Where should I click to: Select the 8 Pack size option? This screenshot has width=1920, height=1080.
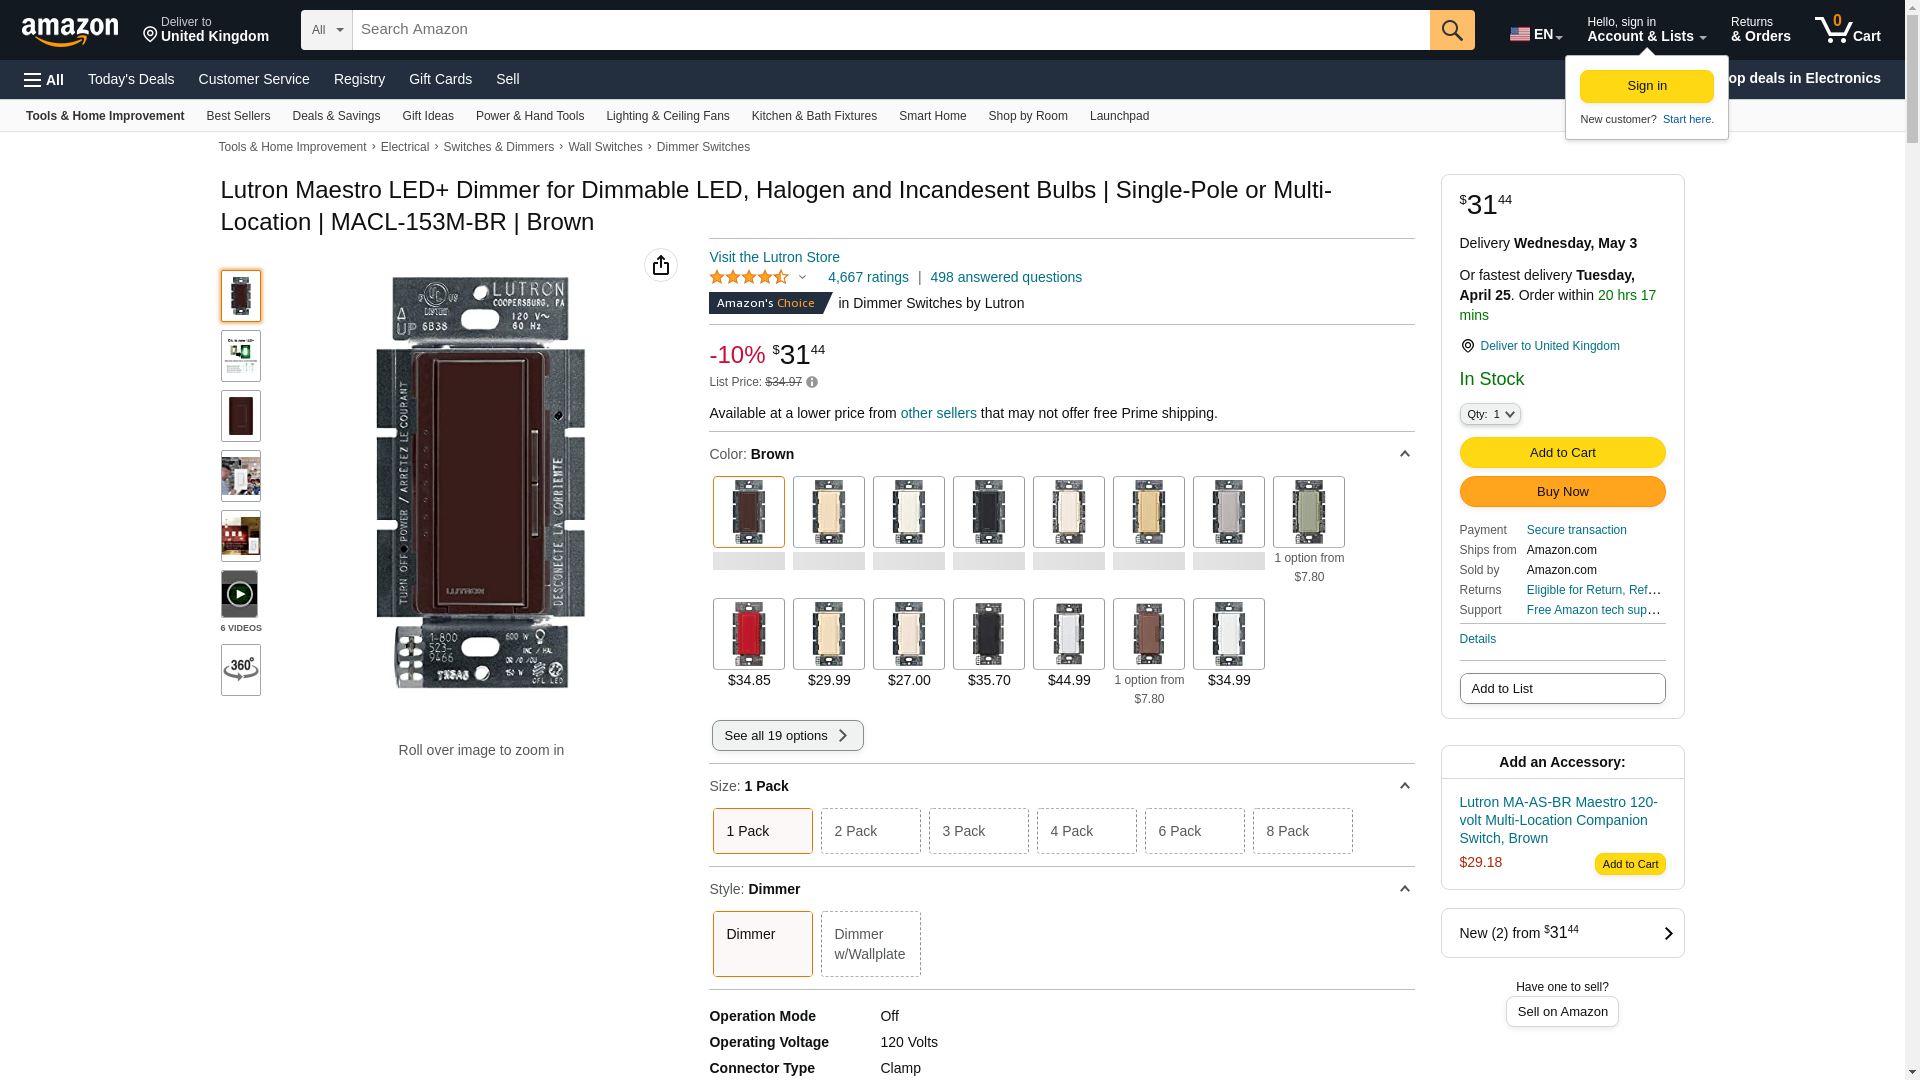1302,831
